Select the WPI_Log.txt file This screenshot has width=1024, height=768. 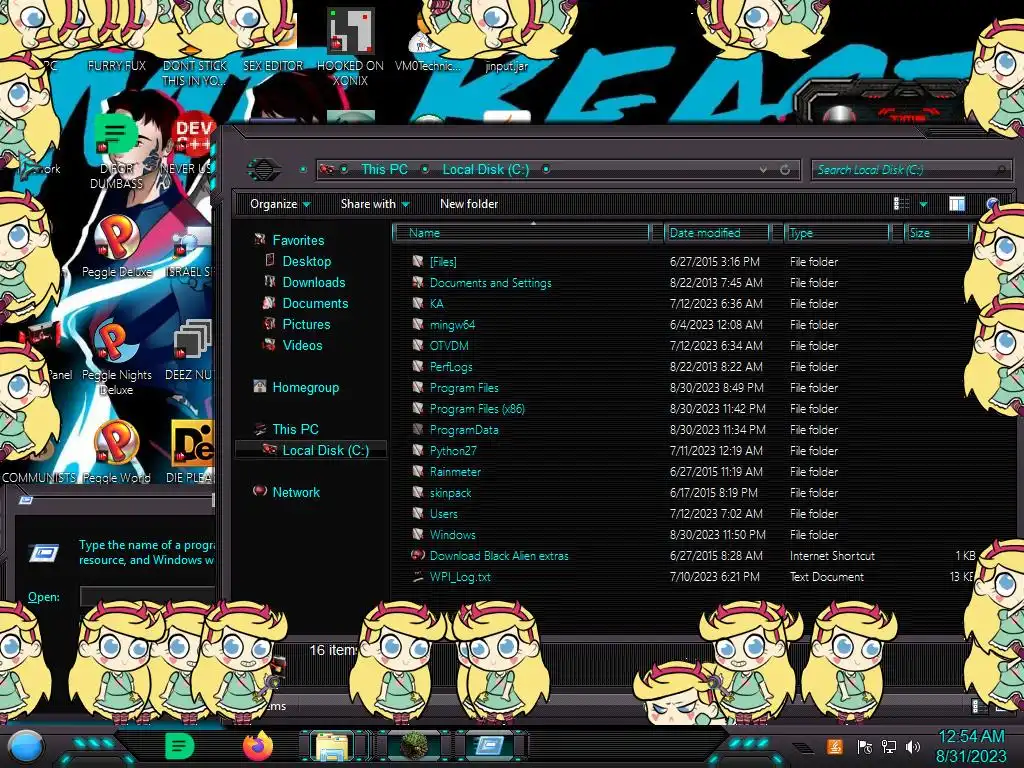[x=460, y=577]
